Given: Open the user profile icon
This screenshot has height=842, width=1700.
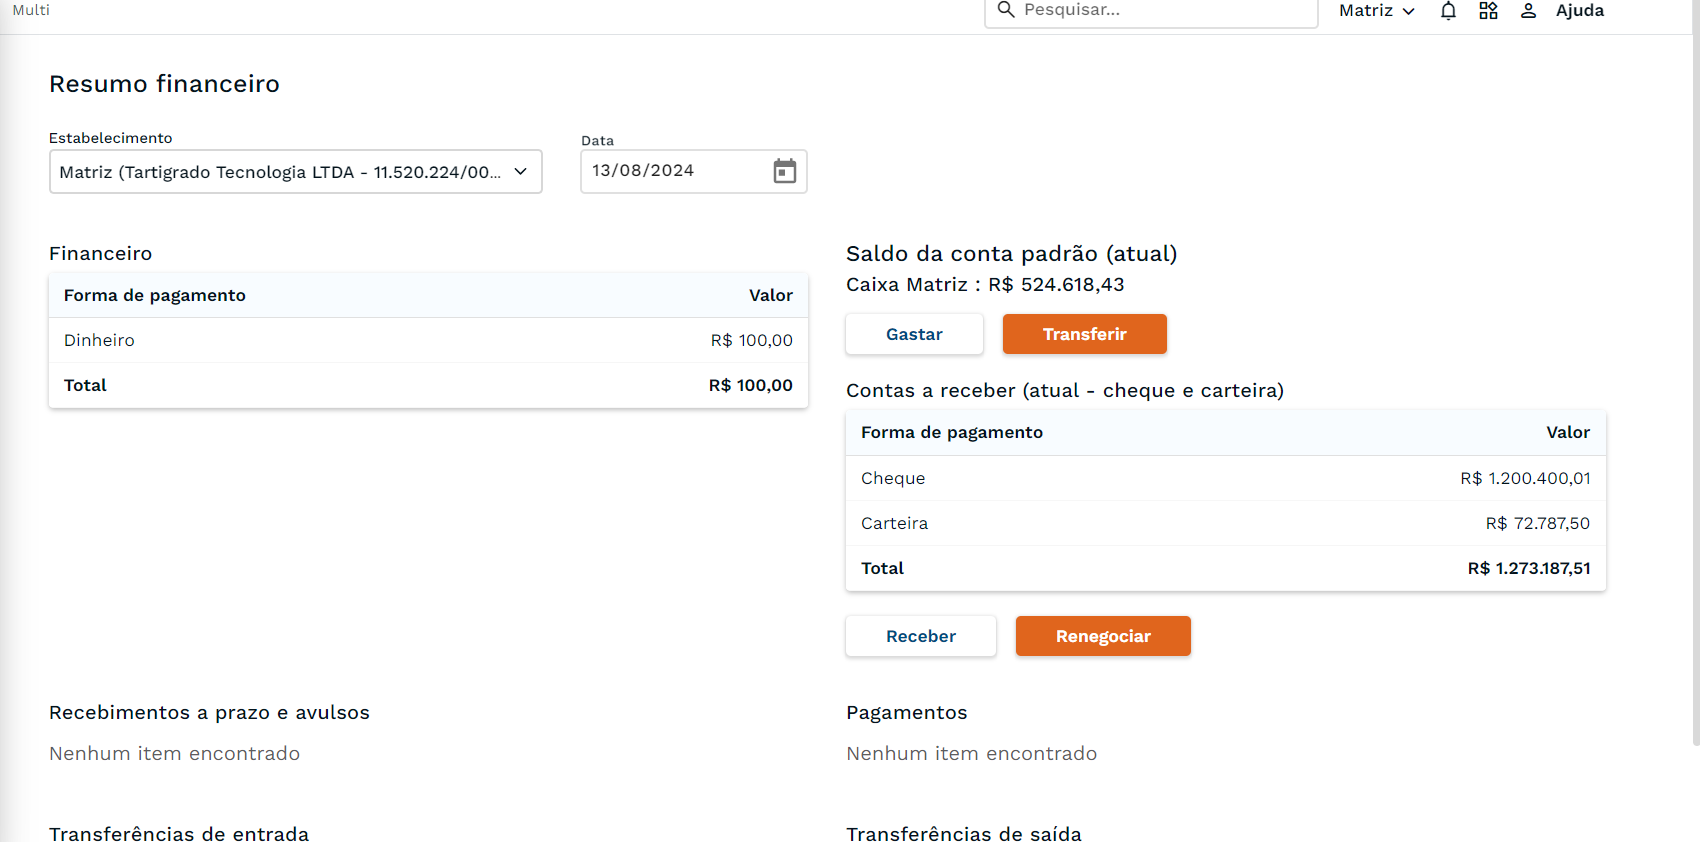Looking at the screenshot, I should 1528,11.
